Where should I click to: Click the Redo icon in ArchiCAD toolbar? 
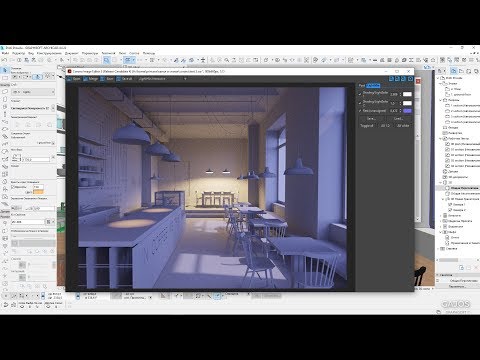coord(12,60)
